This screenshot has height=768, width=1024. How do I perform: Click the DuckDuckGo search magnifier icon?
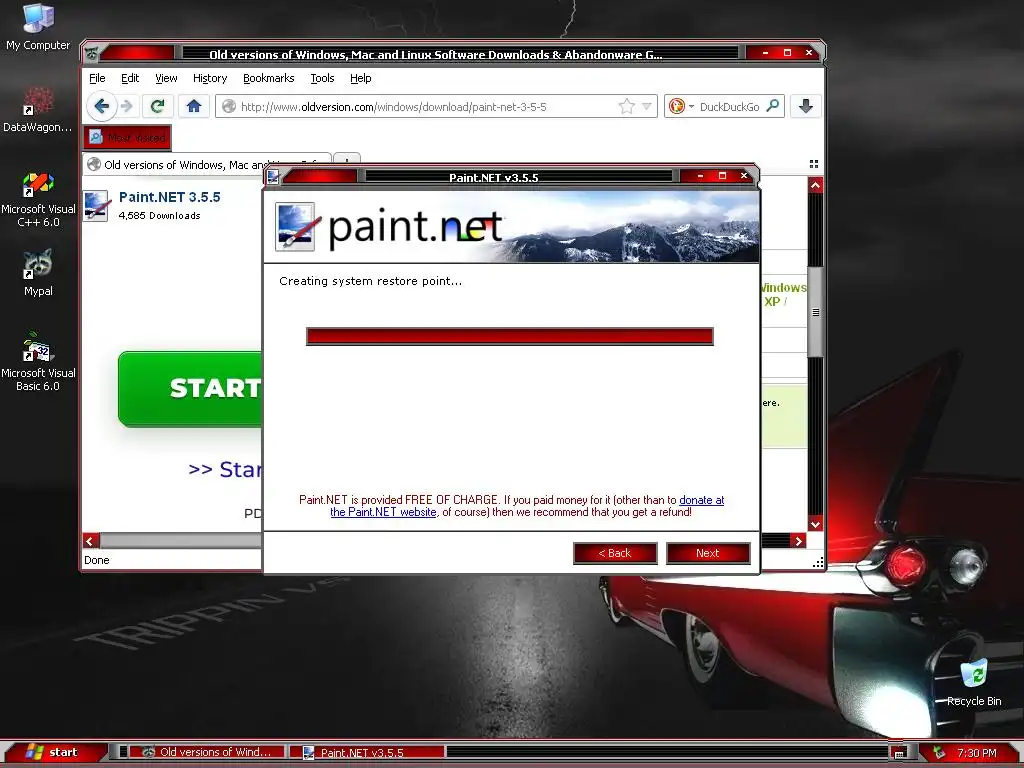pos(773,106)
